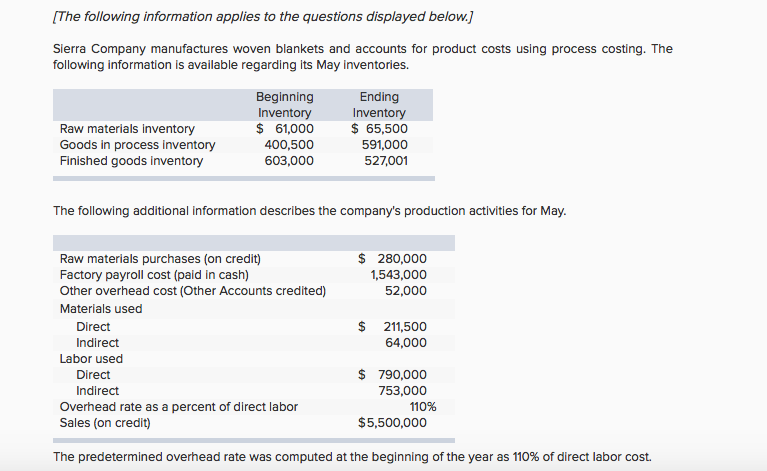Click the $ 211,500 direct materials amount

(x=392, y=327)
